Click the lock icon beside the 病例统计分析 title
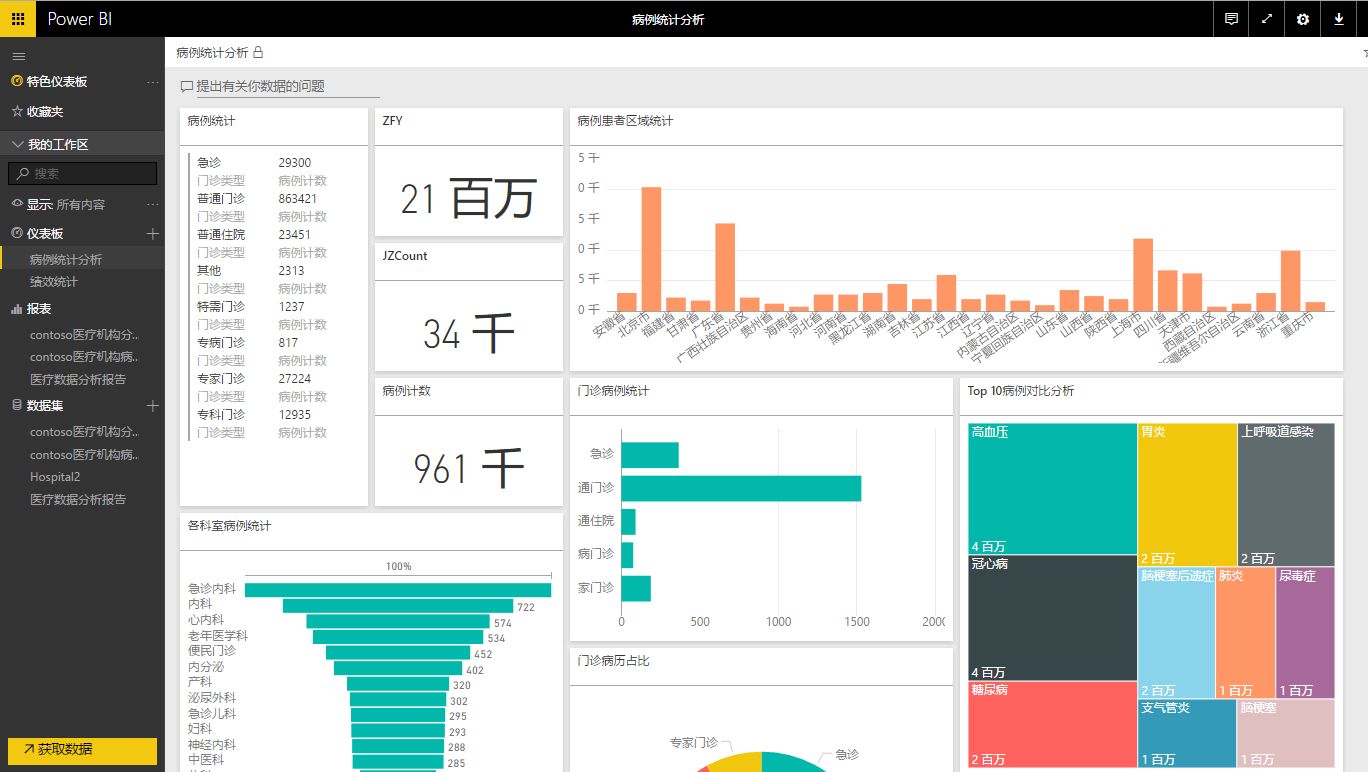The image size is (1368, 772). pos(258,52)
